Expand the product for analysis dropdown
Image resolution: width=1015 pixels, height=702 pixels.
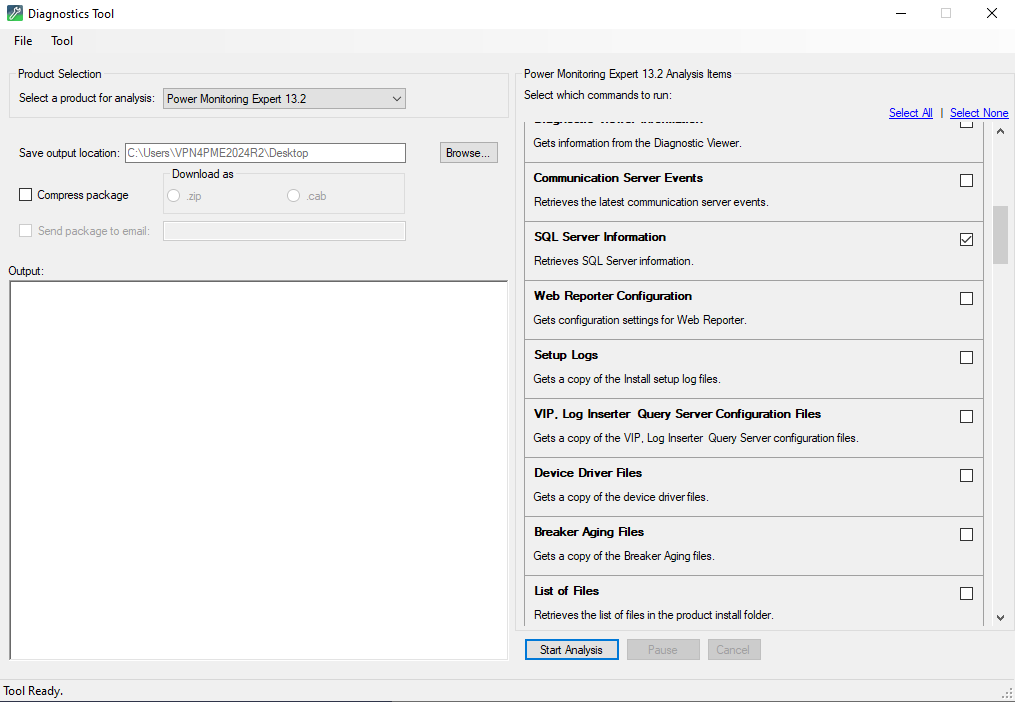pyautogui.click(x=284, y=98)
